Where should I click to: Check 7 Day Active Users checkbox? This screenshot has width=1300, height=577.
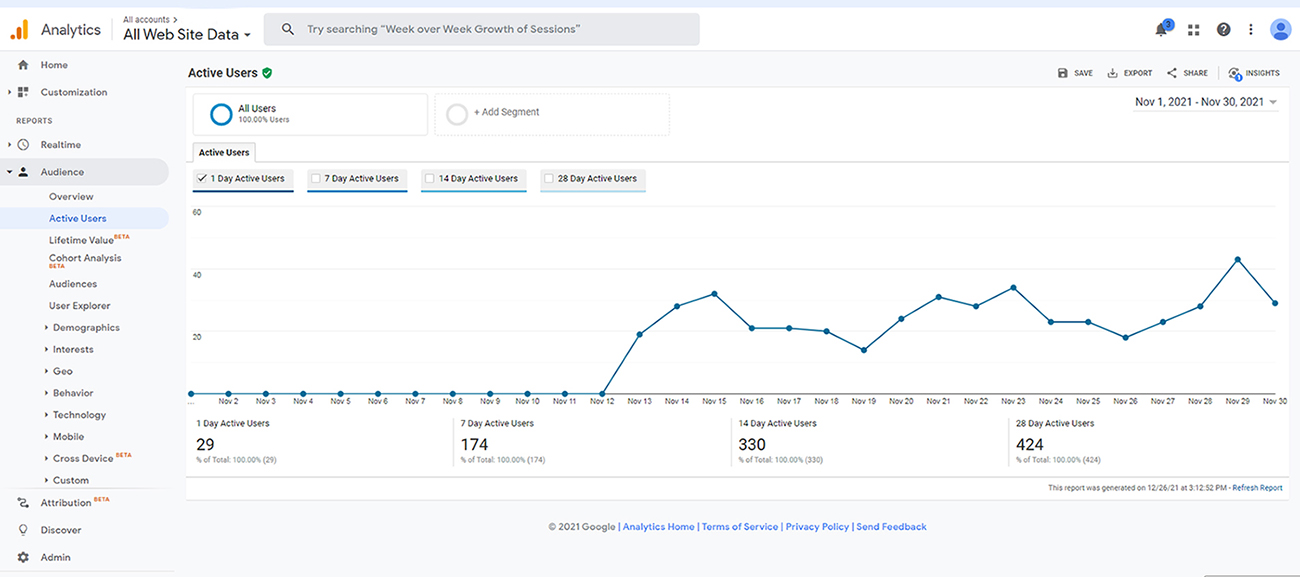click(x=315, y=179)
